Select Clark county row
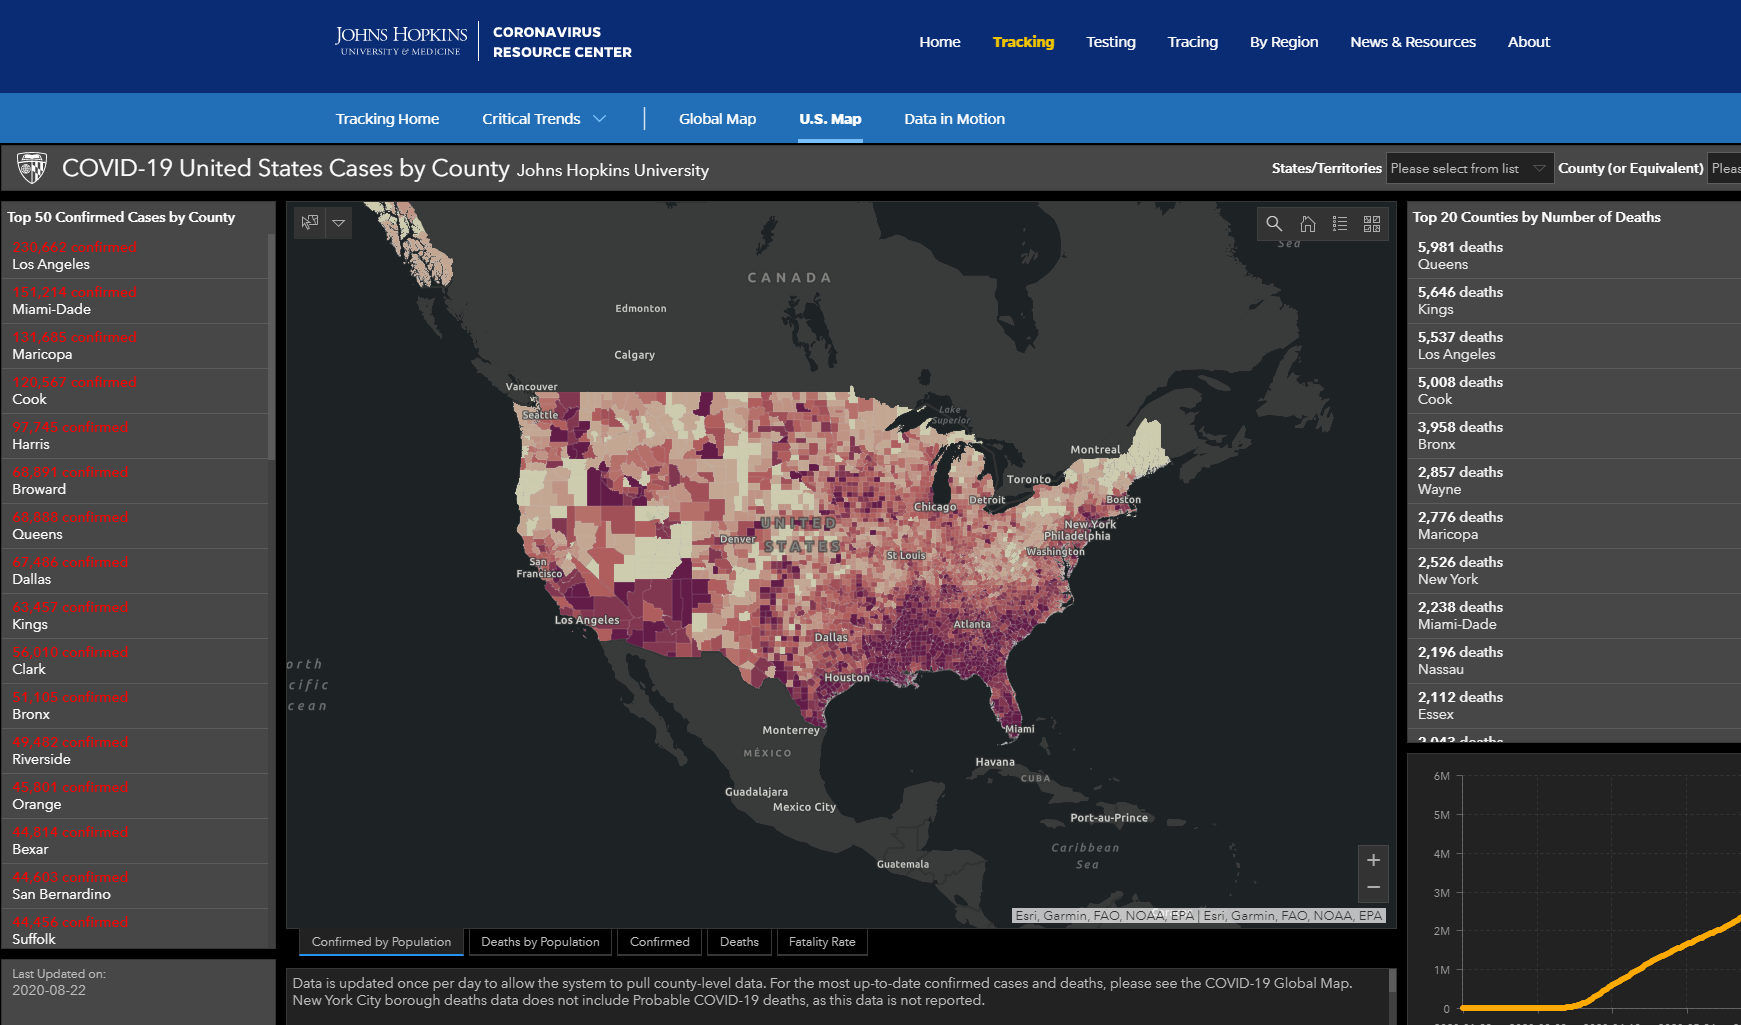 [x=135, y=661]
